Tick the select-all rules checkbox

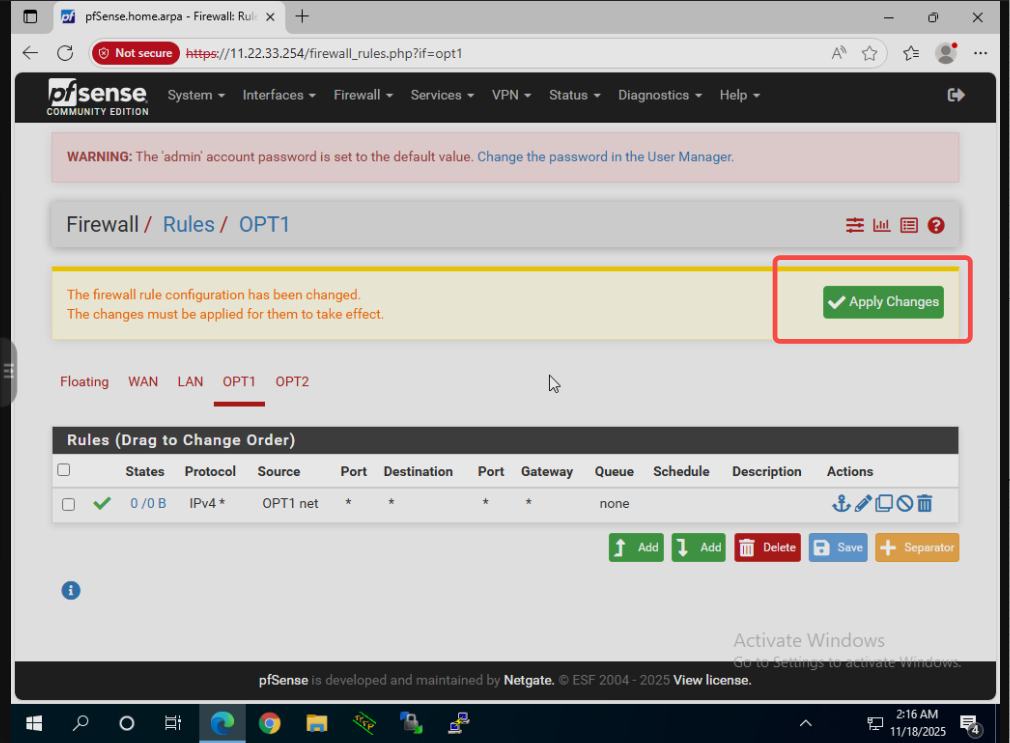pyautogui.click(x=64, y=470)
